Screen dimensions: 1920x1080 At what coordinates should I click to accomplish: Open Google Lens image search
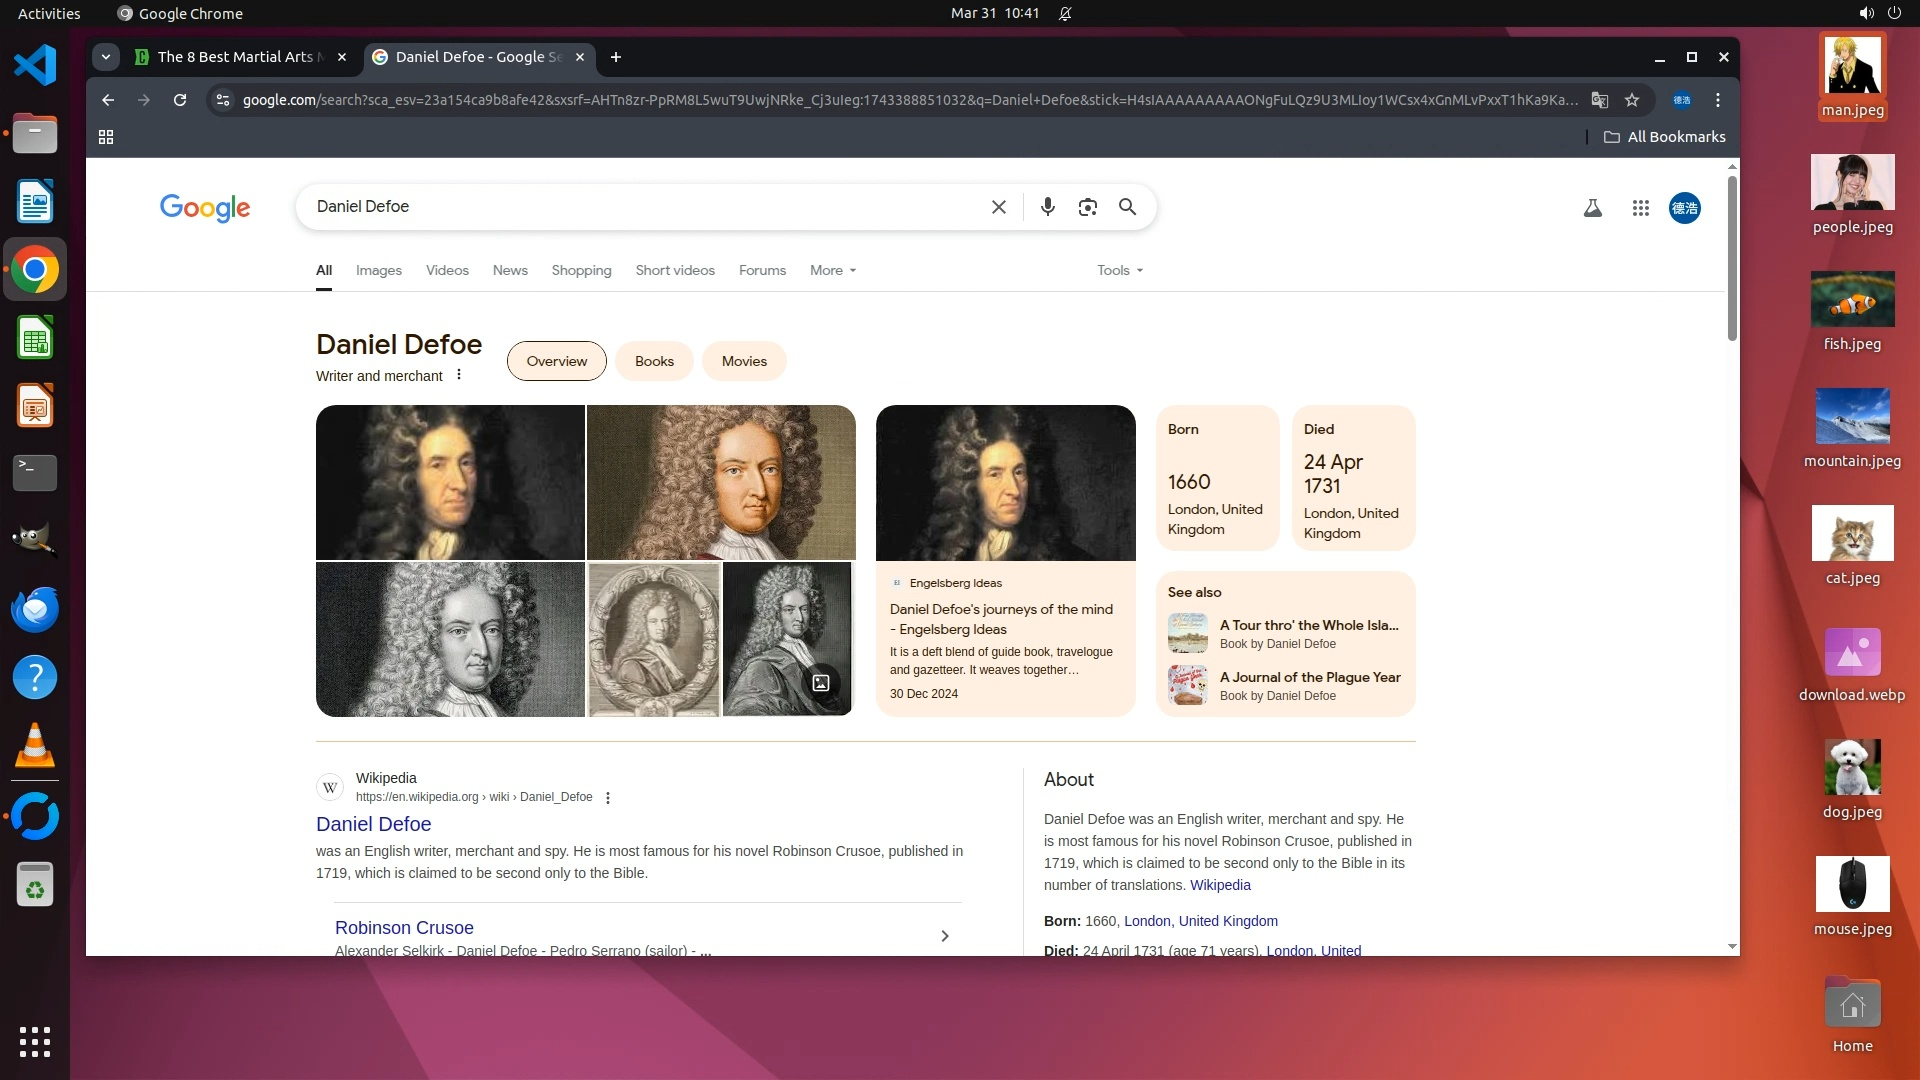(x=1087, y=207)
